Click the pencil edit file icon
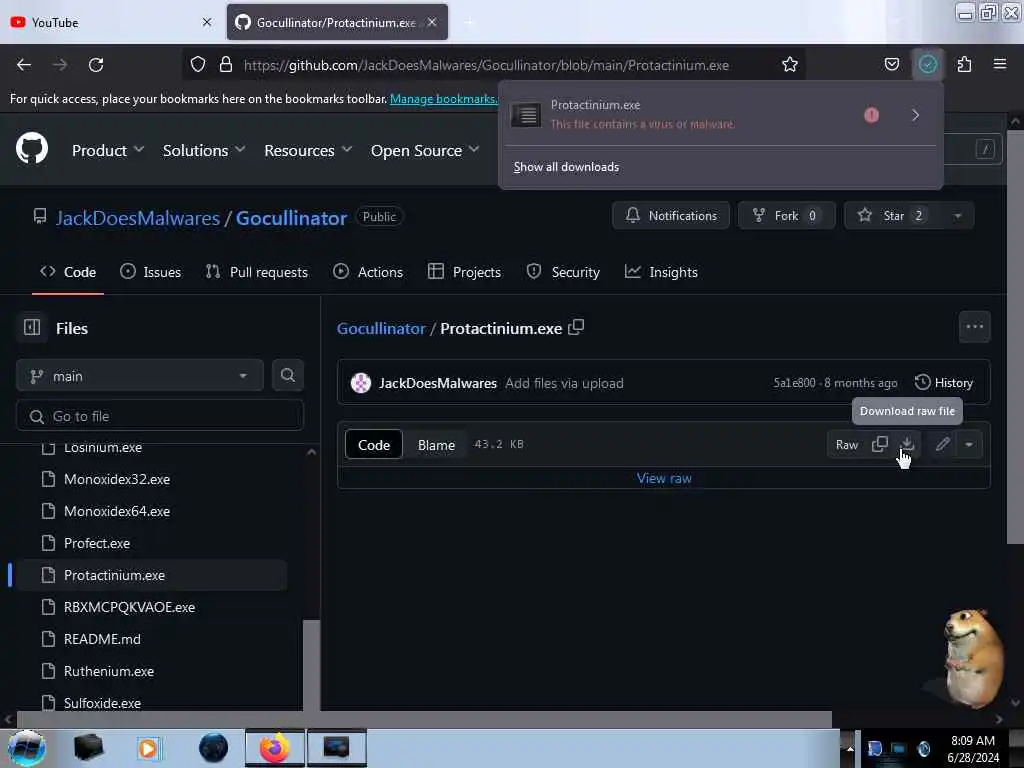Screen dimensions: 1024x768 click(942, 444)
